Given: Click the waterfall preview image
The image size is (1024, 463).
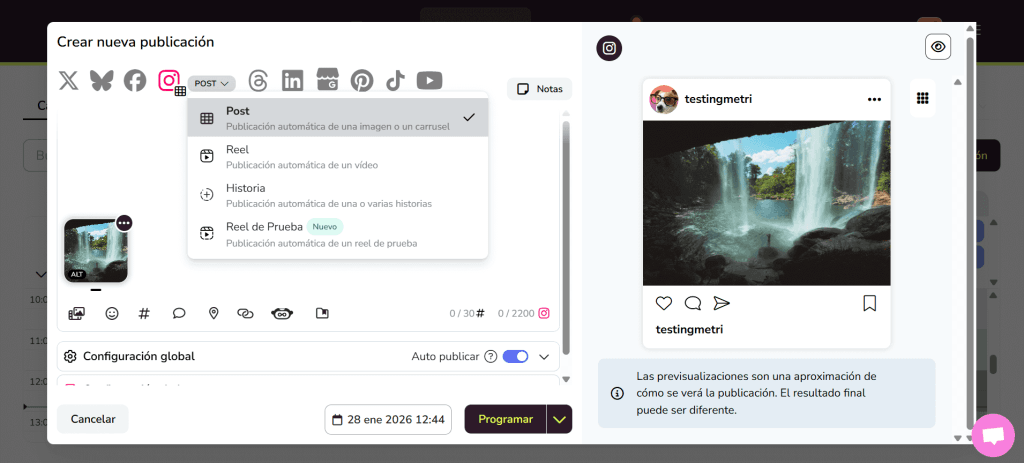Looking at the screenshot, I should 767,203.
